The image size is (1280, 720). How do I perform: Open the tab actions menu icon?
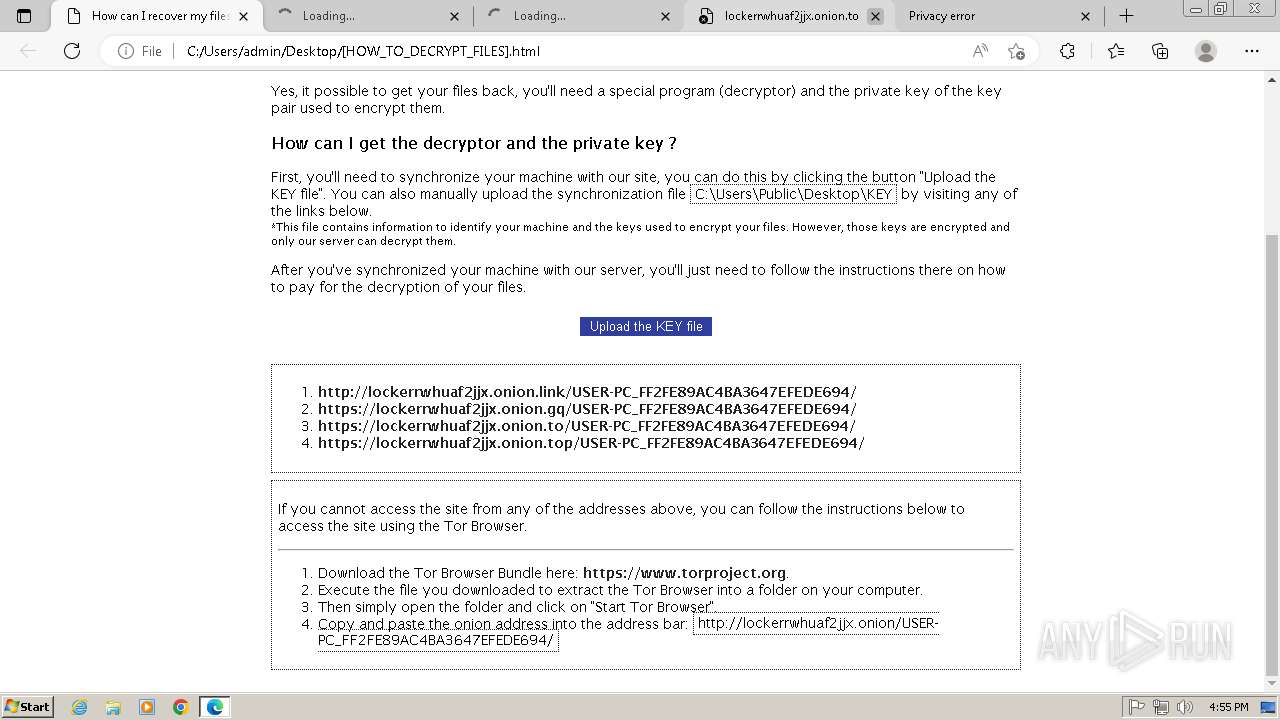point(24,16)
